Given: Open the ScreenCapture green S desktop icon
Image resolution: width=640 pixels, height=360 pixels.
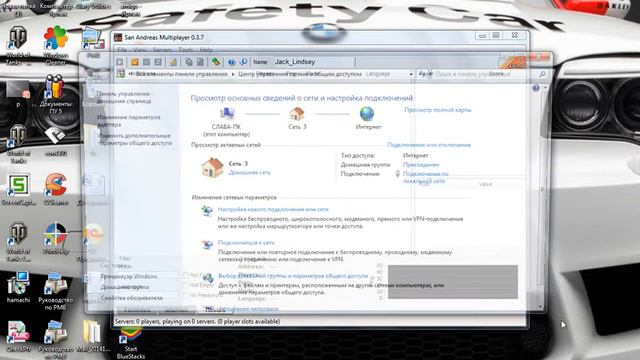Looking at the screenshot, I should pyautogui.click(x=18, y=189).
